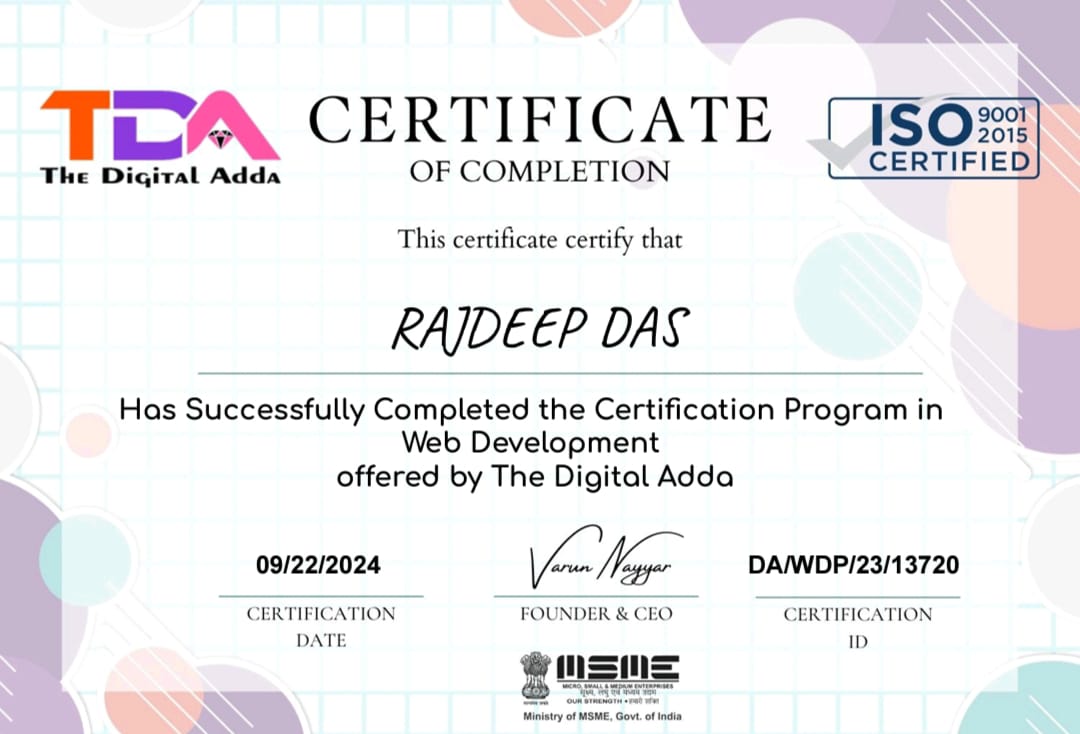Image resolution: width=1080 pixels, height=734 pixels.
Task: Click the Web Development course title
Action: (x=530, y=443)
